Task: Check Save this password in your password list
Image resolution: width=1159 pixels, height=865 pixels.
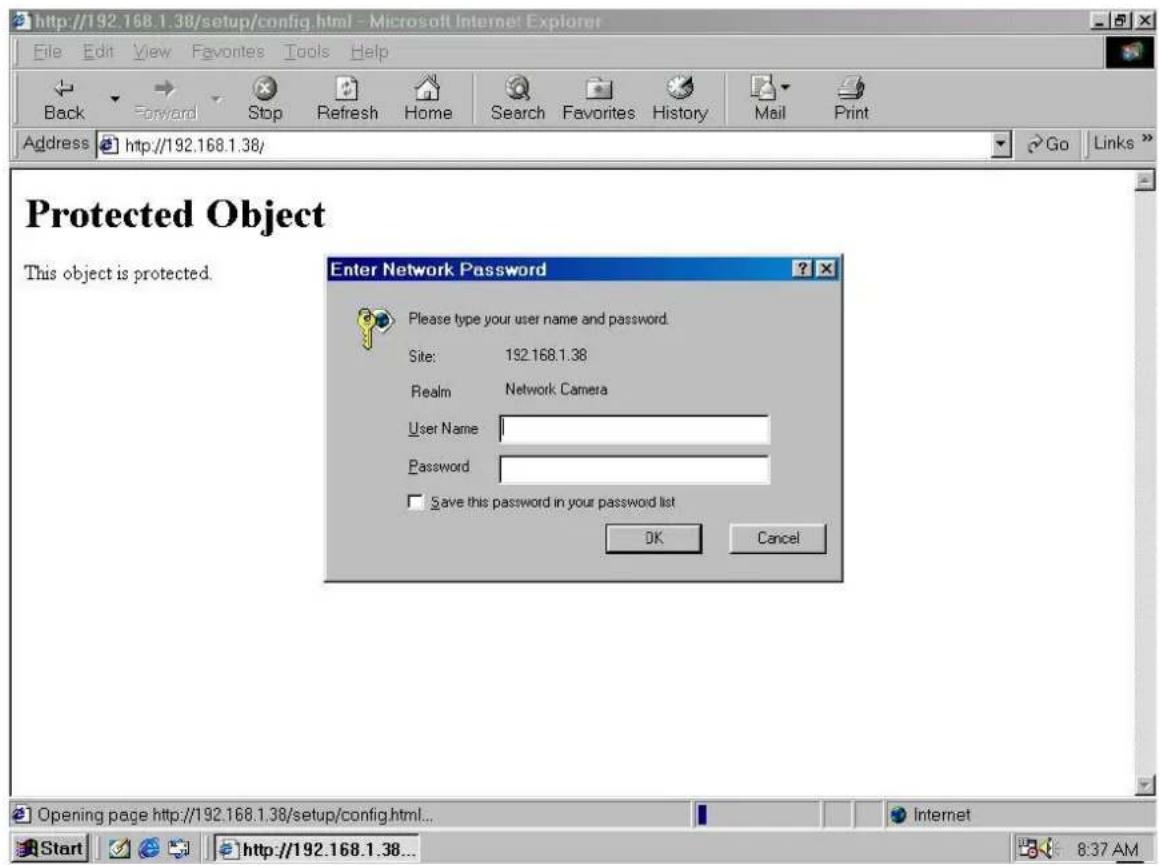Action: tap(415, 503)
